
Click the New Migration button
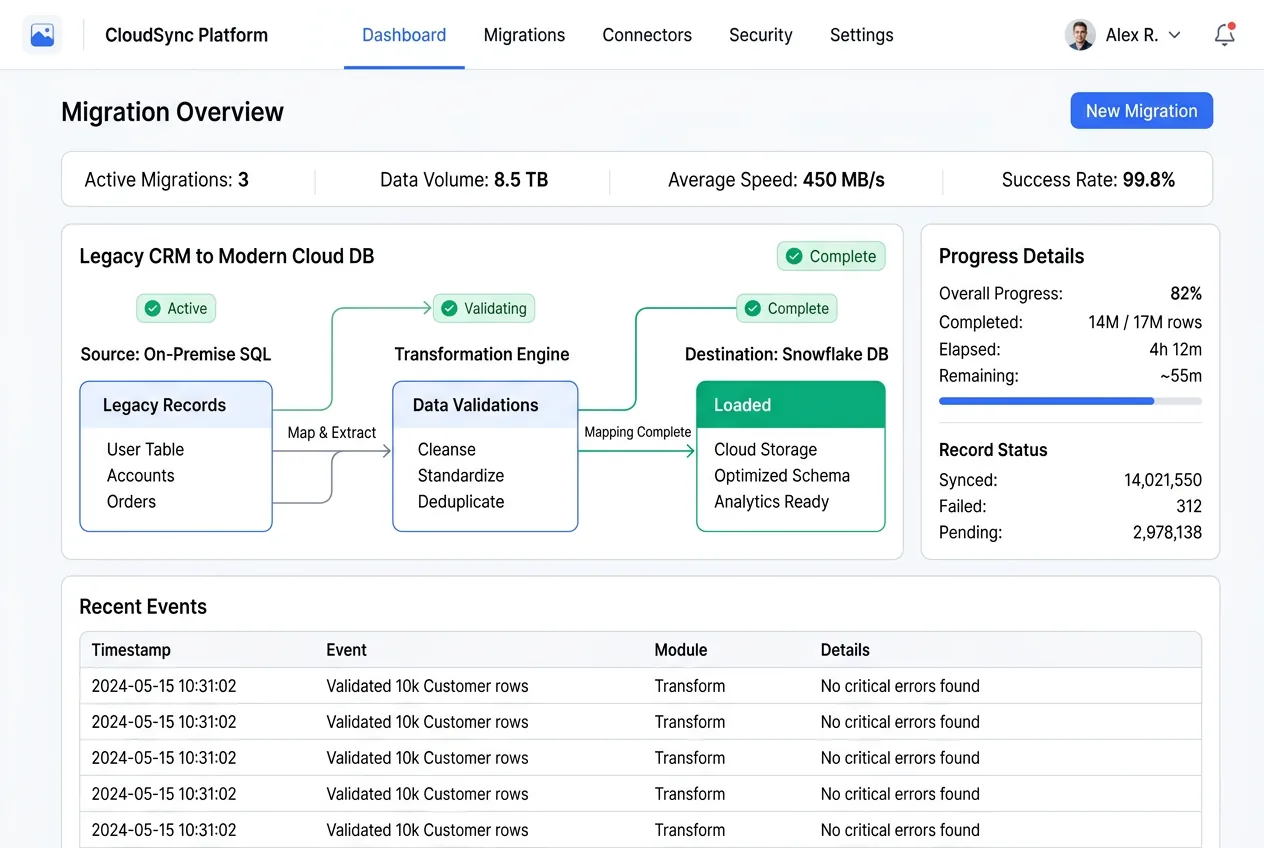(1141, 110)
